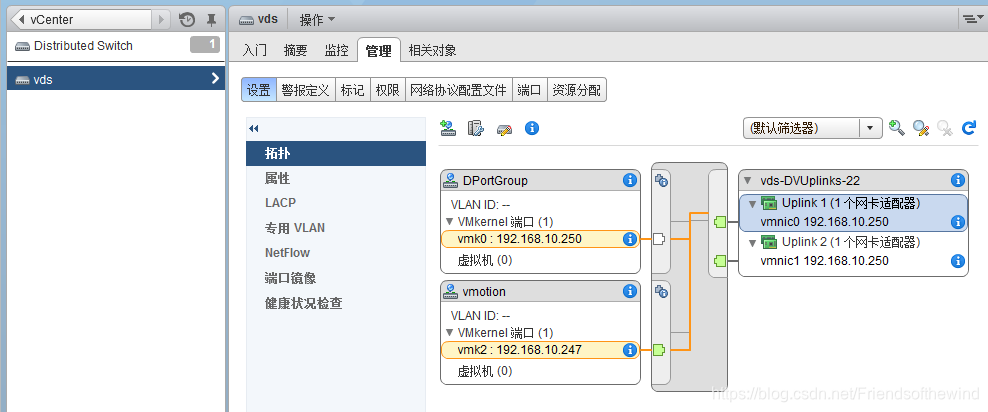The height and width of the screenshot is (412, 988).
Task: Select the 警报定义 sub-tab
Action: pyautogui.click(x=306, y=90)
